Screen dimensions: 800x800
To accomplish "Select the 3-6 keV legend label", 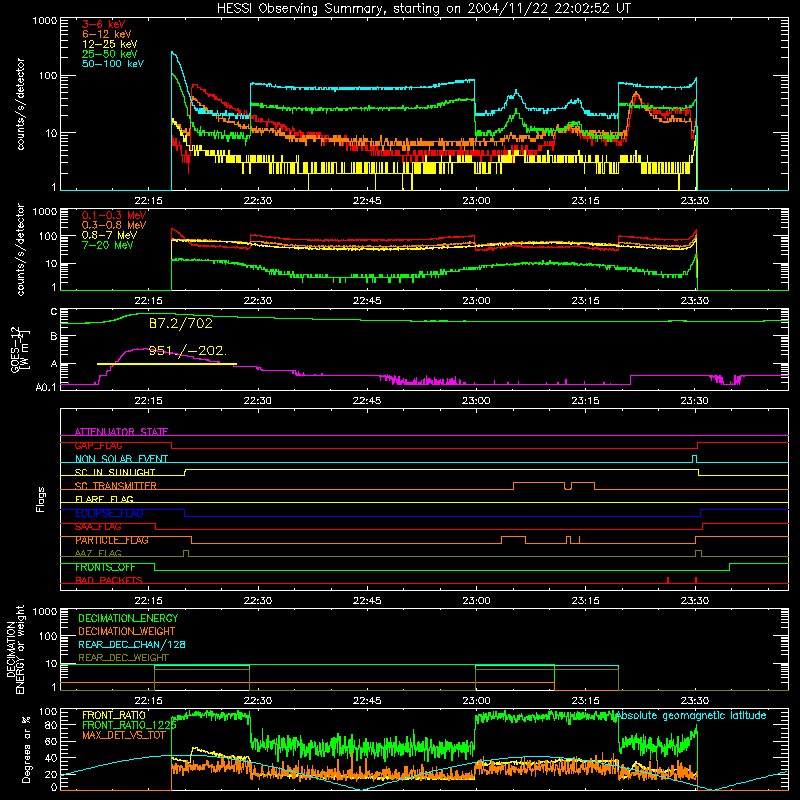I will [104, 24].
